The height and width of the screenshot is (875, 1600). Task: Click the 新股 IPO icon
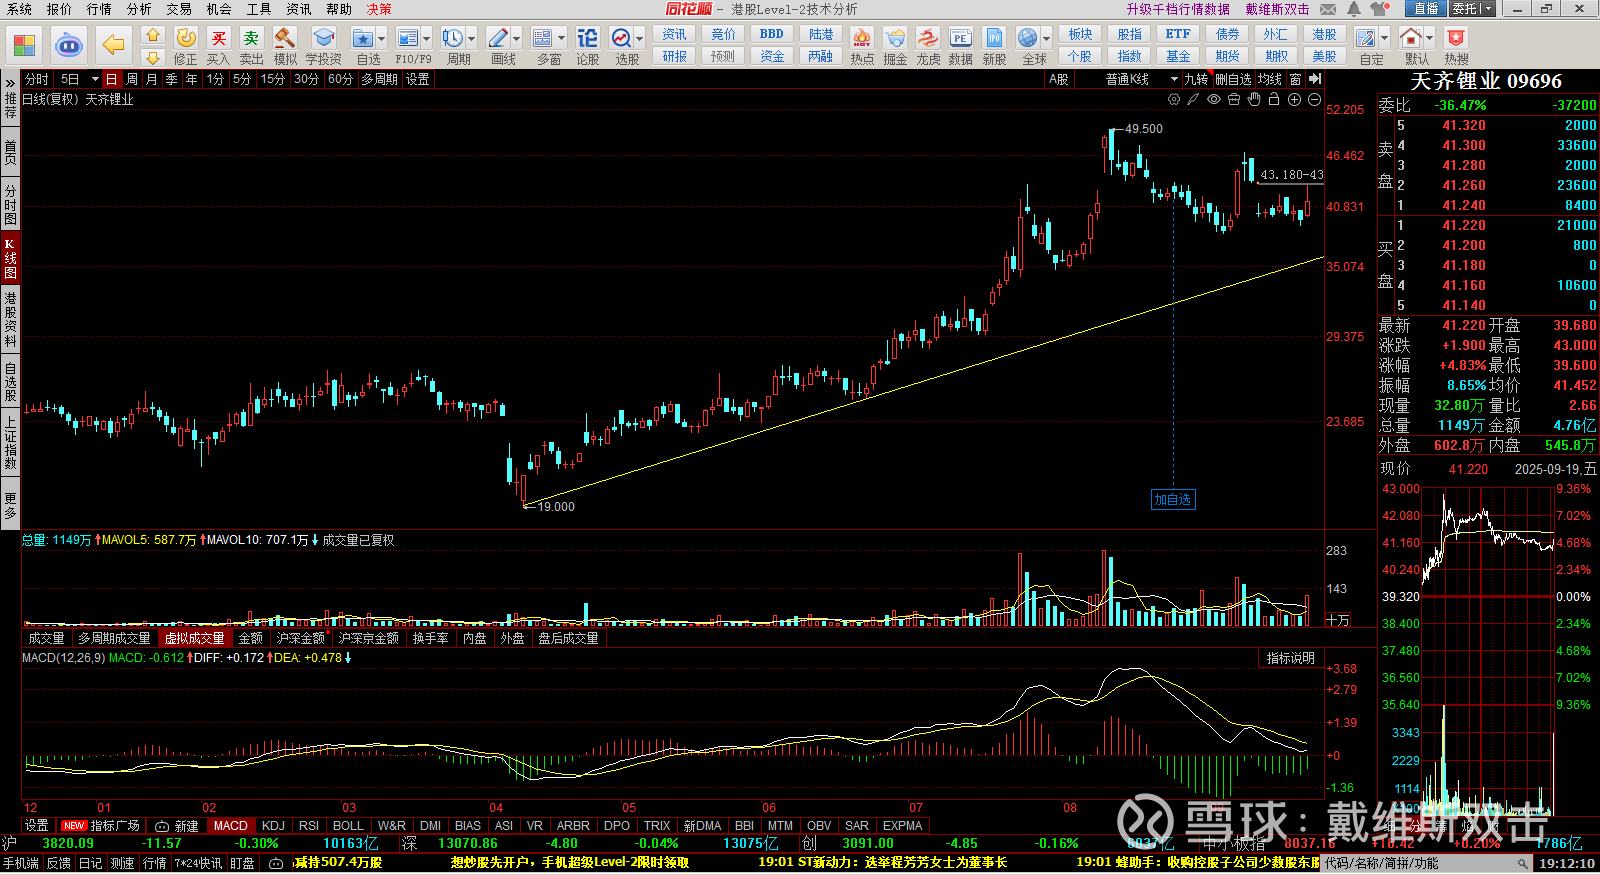[994, 45]
